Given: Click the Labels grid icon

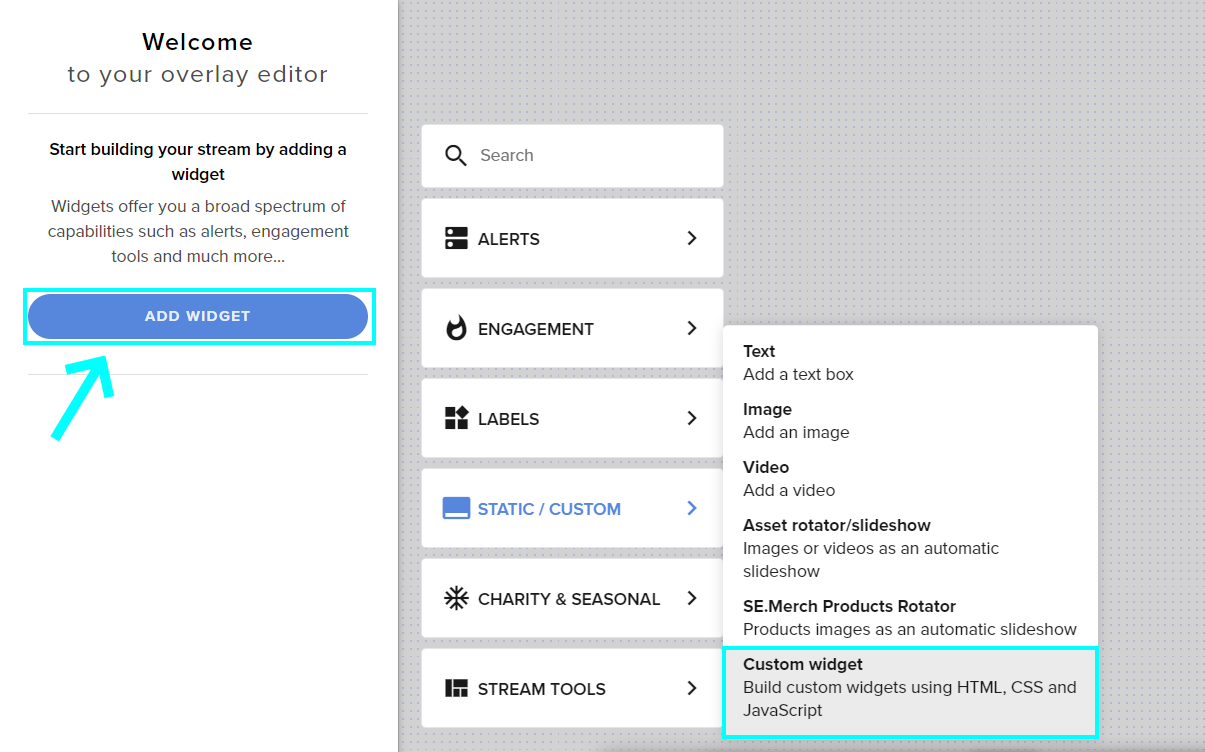Looking at the screenshot, I should [456, 418].
